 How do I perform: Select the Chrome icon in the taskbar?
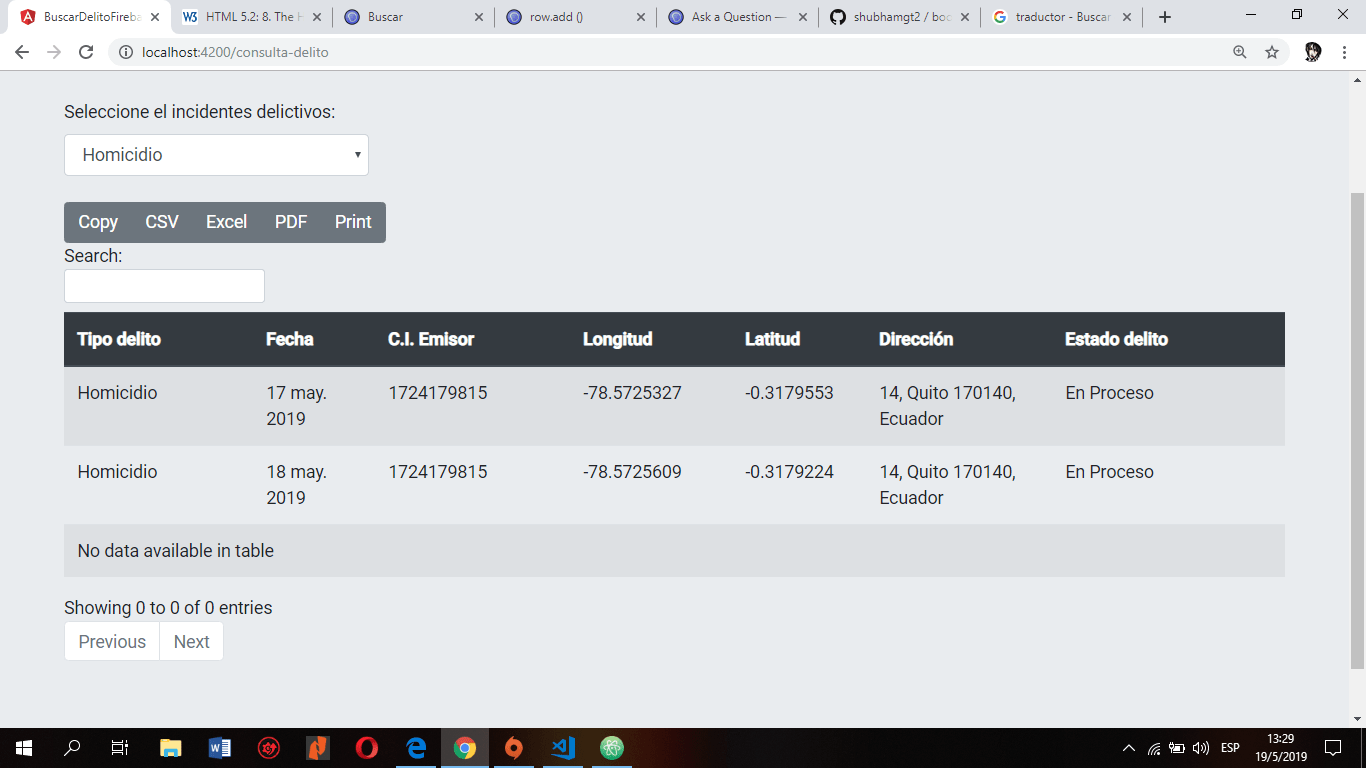(465, 747)
